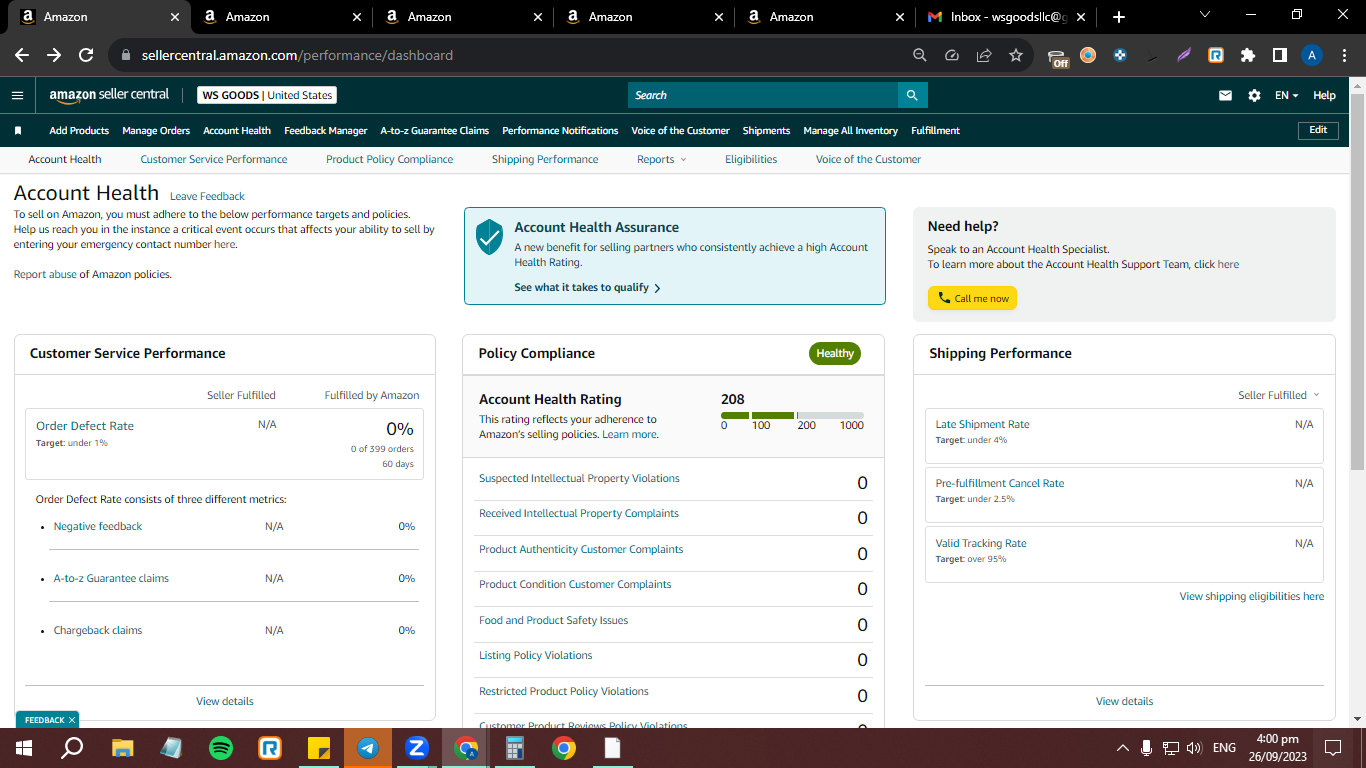Image resolution: width=1366 pixels, height=768 pixels.
Task: Click the bookmark flag icon beside Add Products
Action: click(x=18, y=130)
